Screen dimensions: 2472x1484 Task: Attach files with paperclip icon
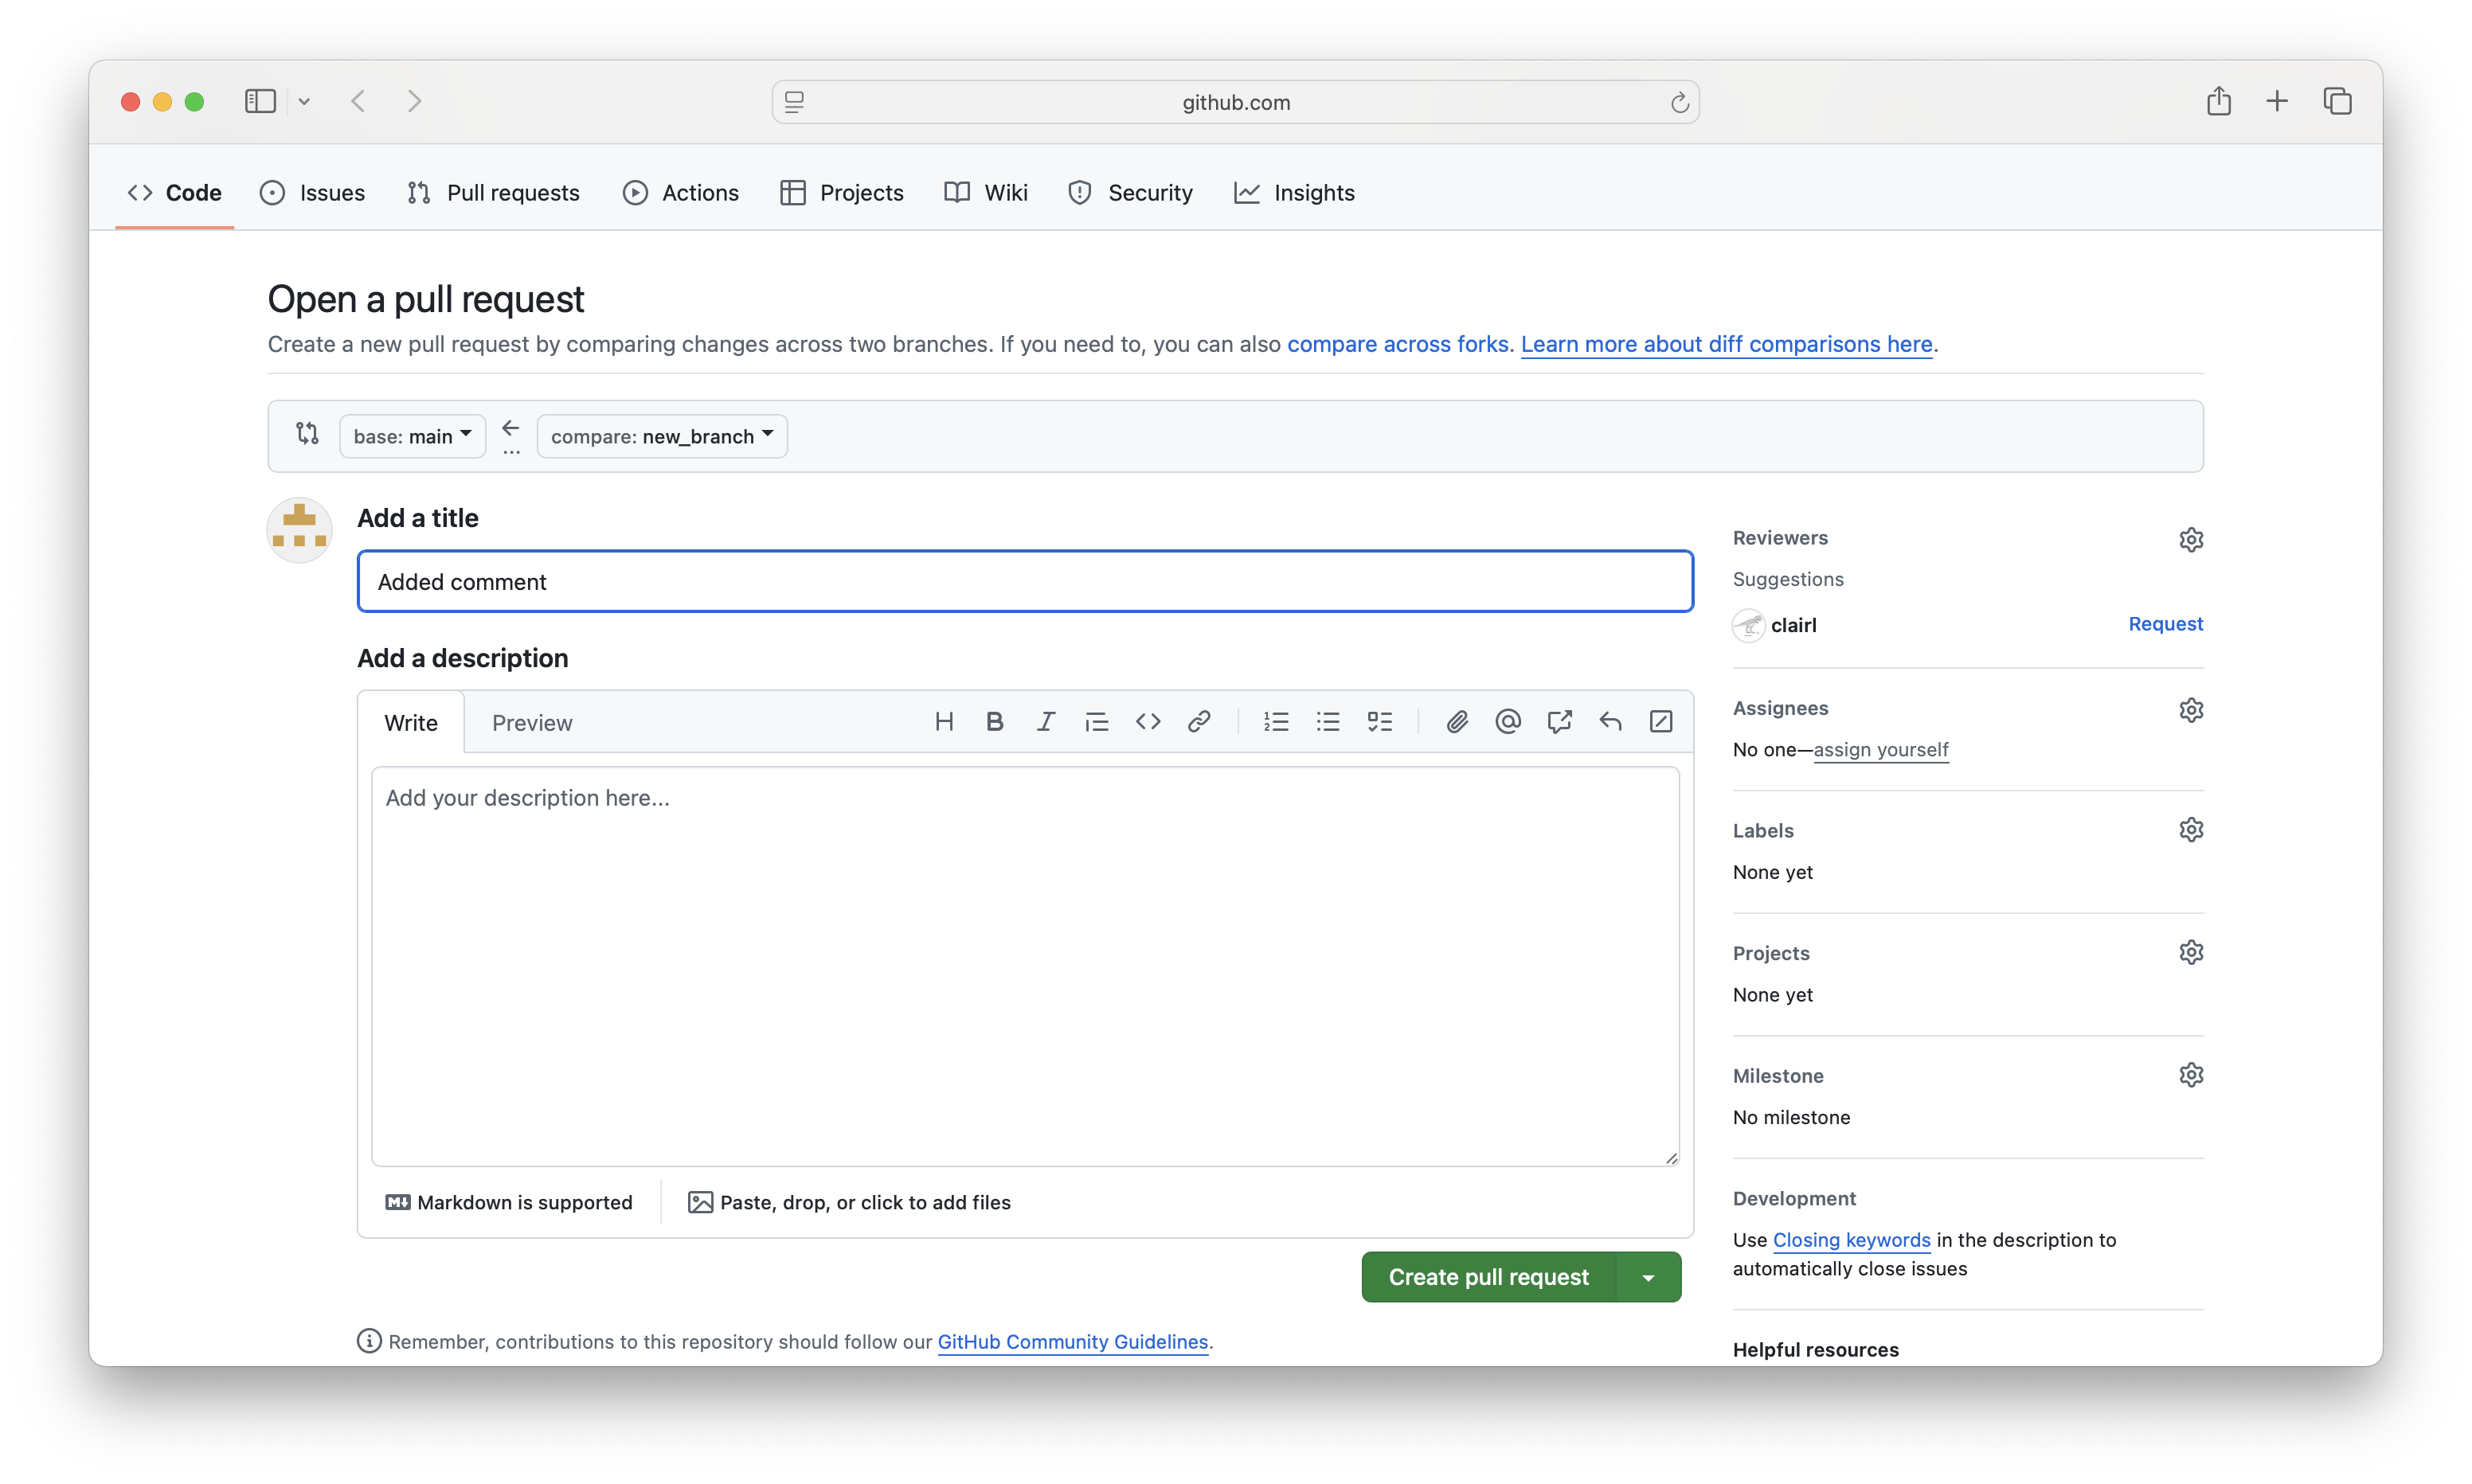(1456, 721)
